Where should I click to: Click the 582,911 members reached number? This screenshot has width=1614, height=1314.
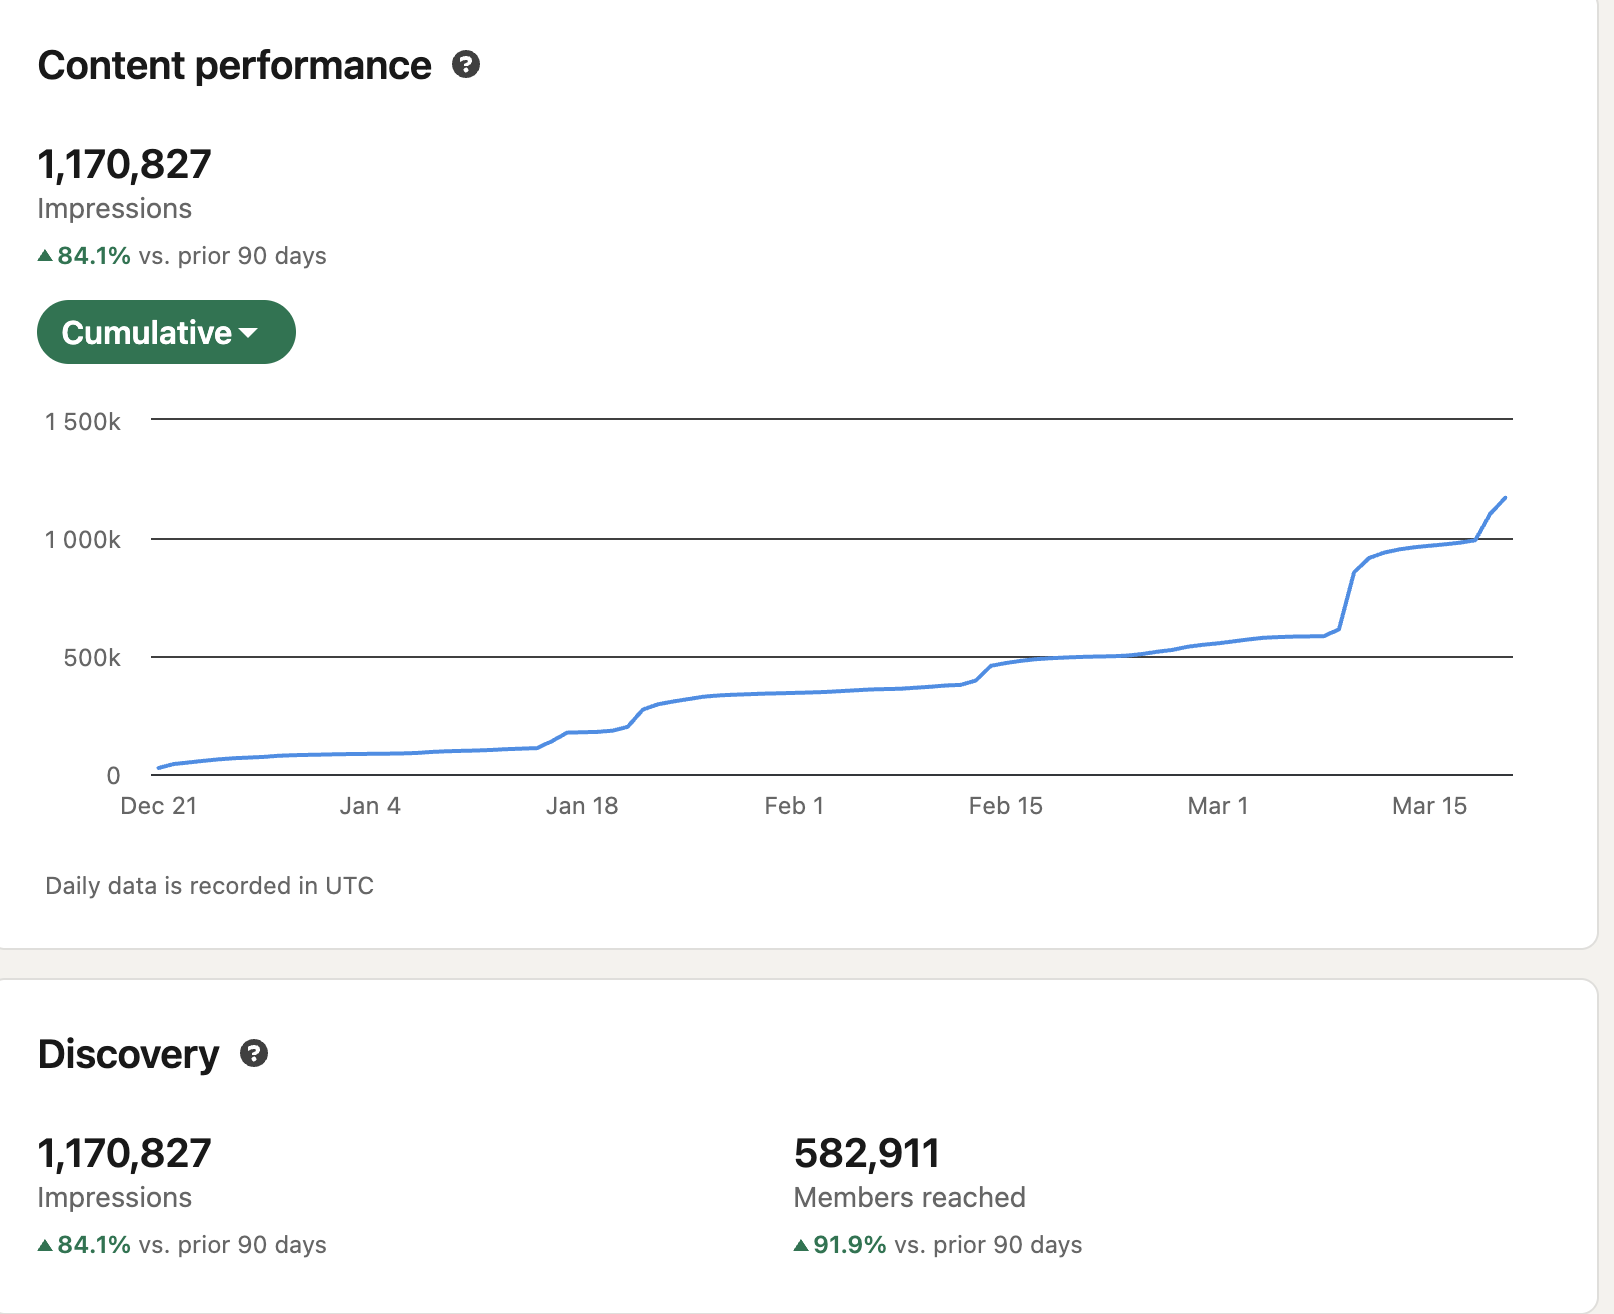pyautogui.click(x=866, y=1153)
